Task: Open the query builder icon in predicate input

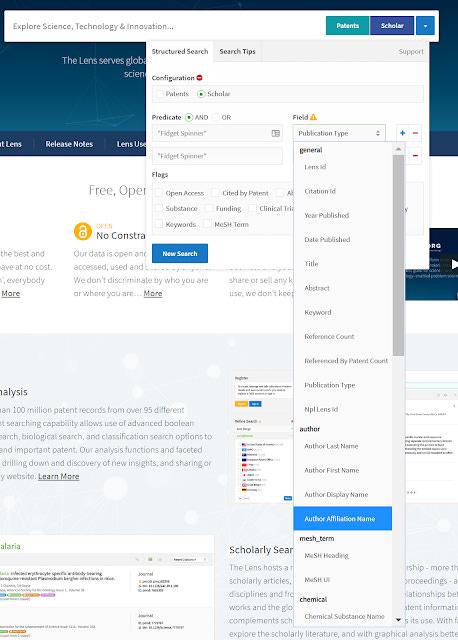Action: point(276,133)
